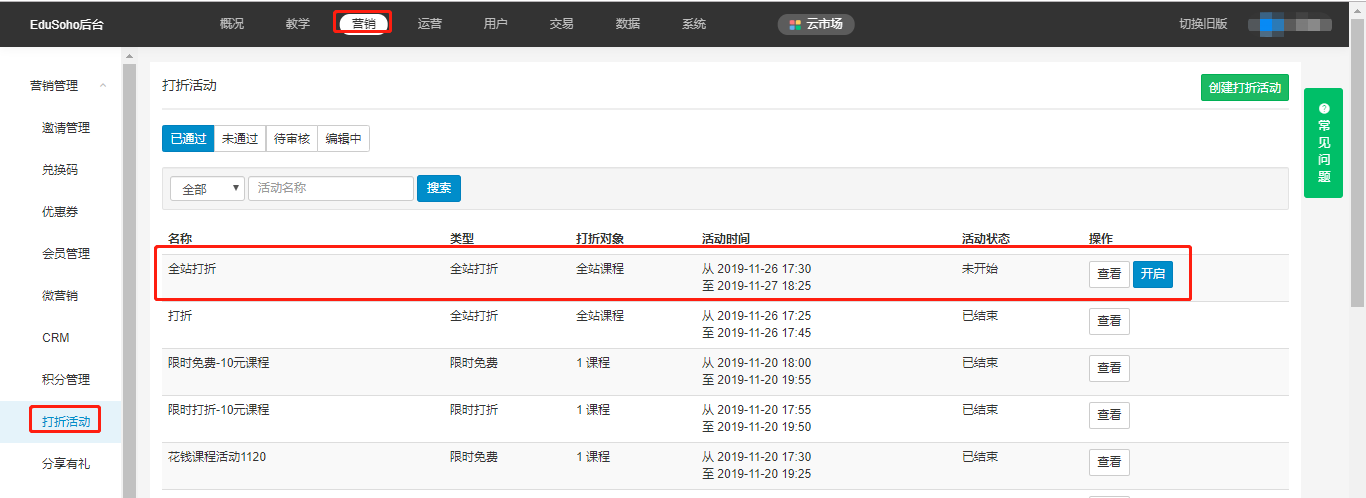Switch to the 待审核 status tab
Viewport: 1366px width, 498px height.
coord(292,139)
